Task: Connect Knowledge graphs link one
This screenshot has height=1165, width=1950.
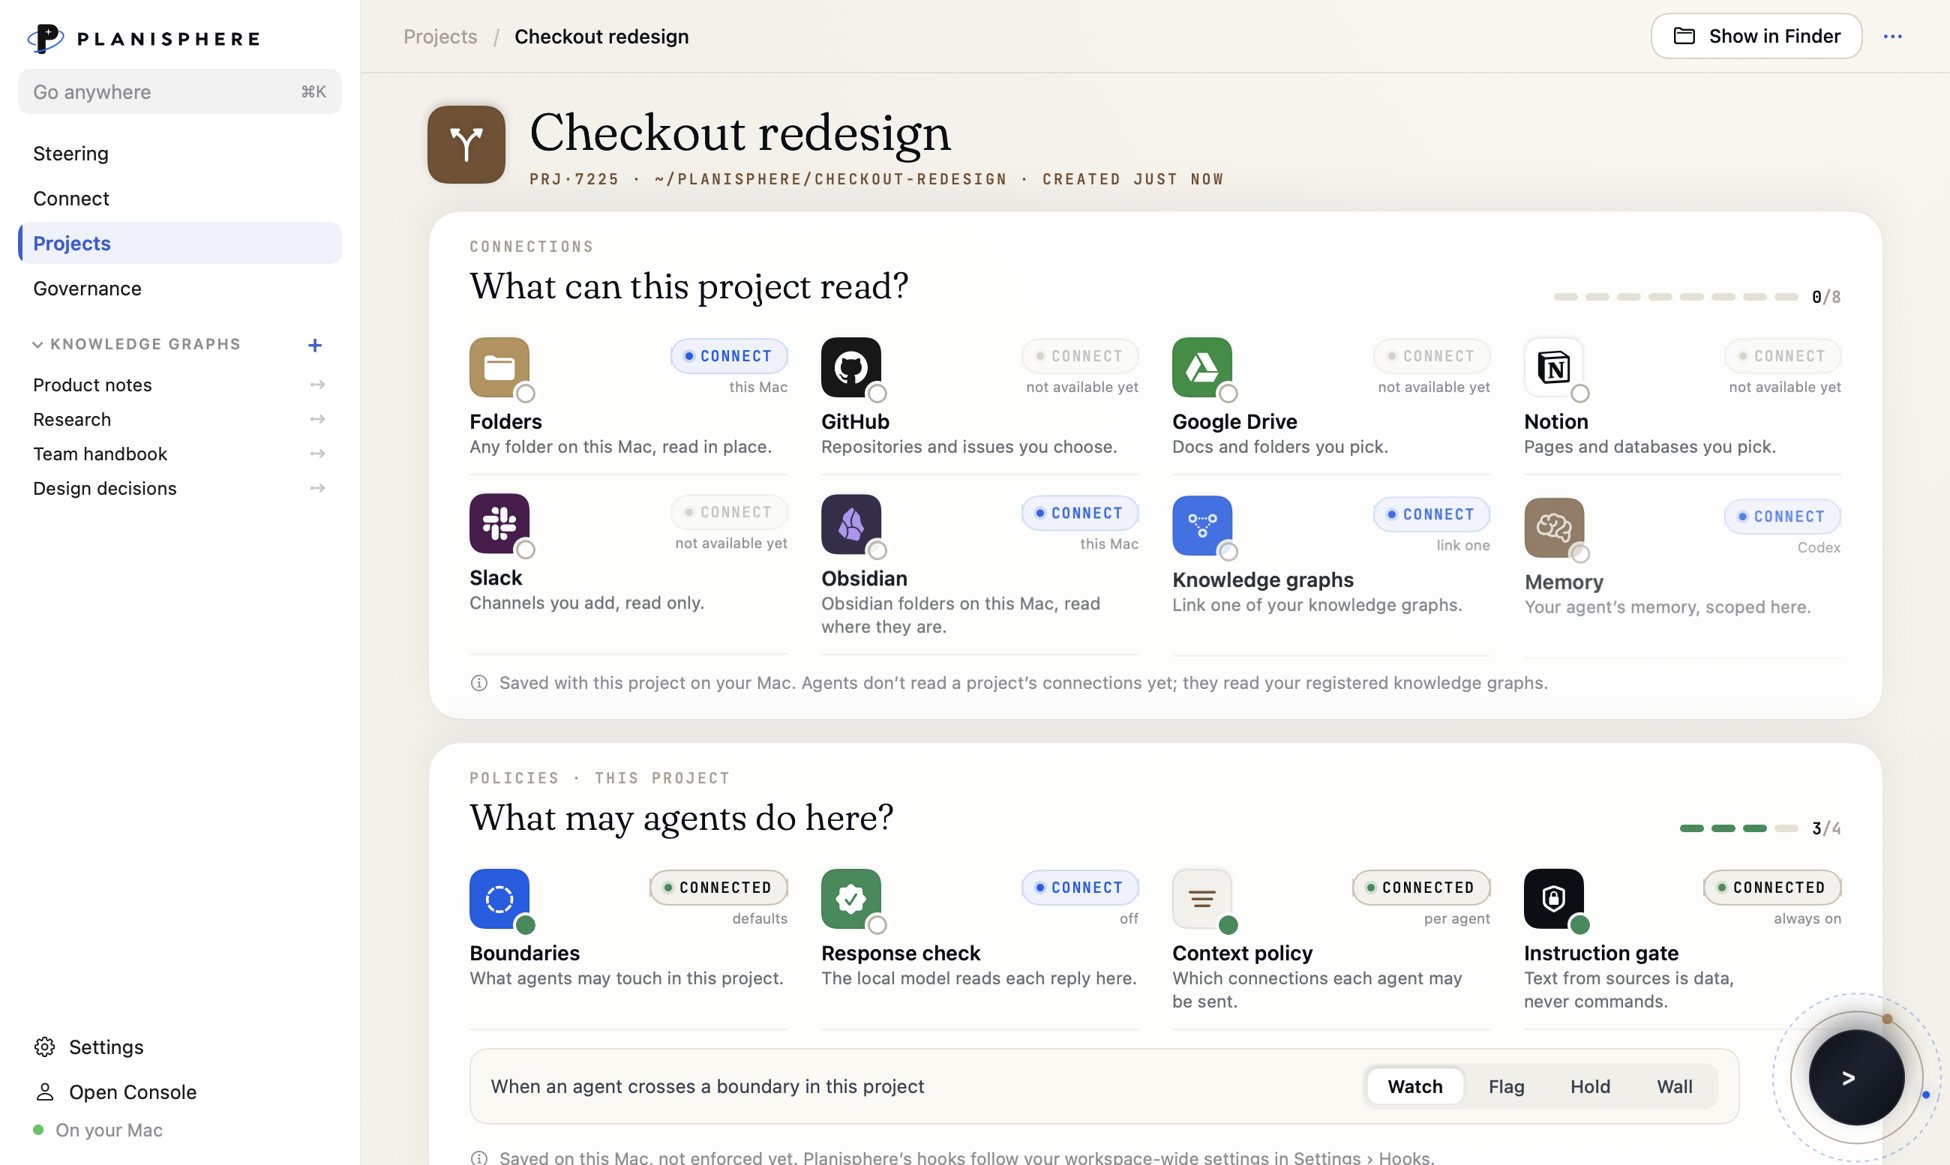Action: 1431,514
